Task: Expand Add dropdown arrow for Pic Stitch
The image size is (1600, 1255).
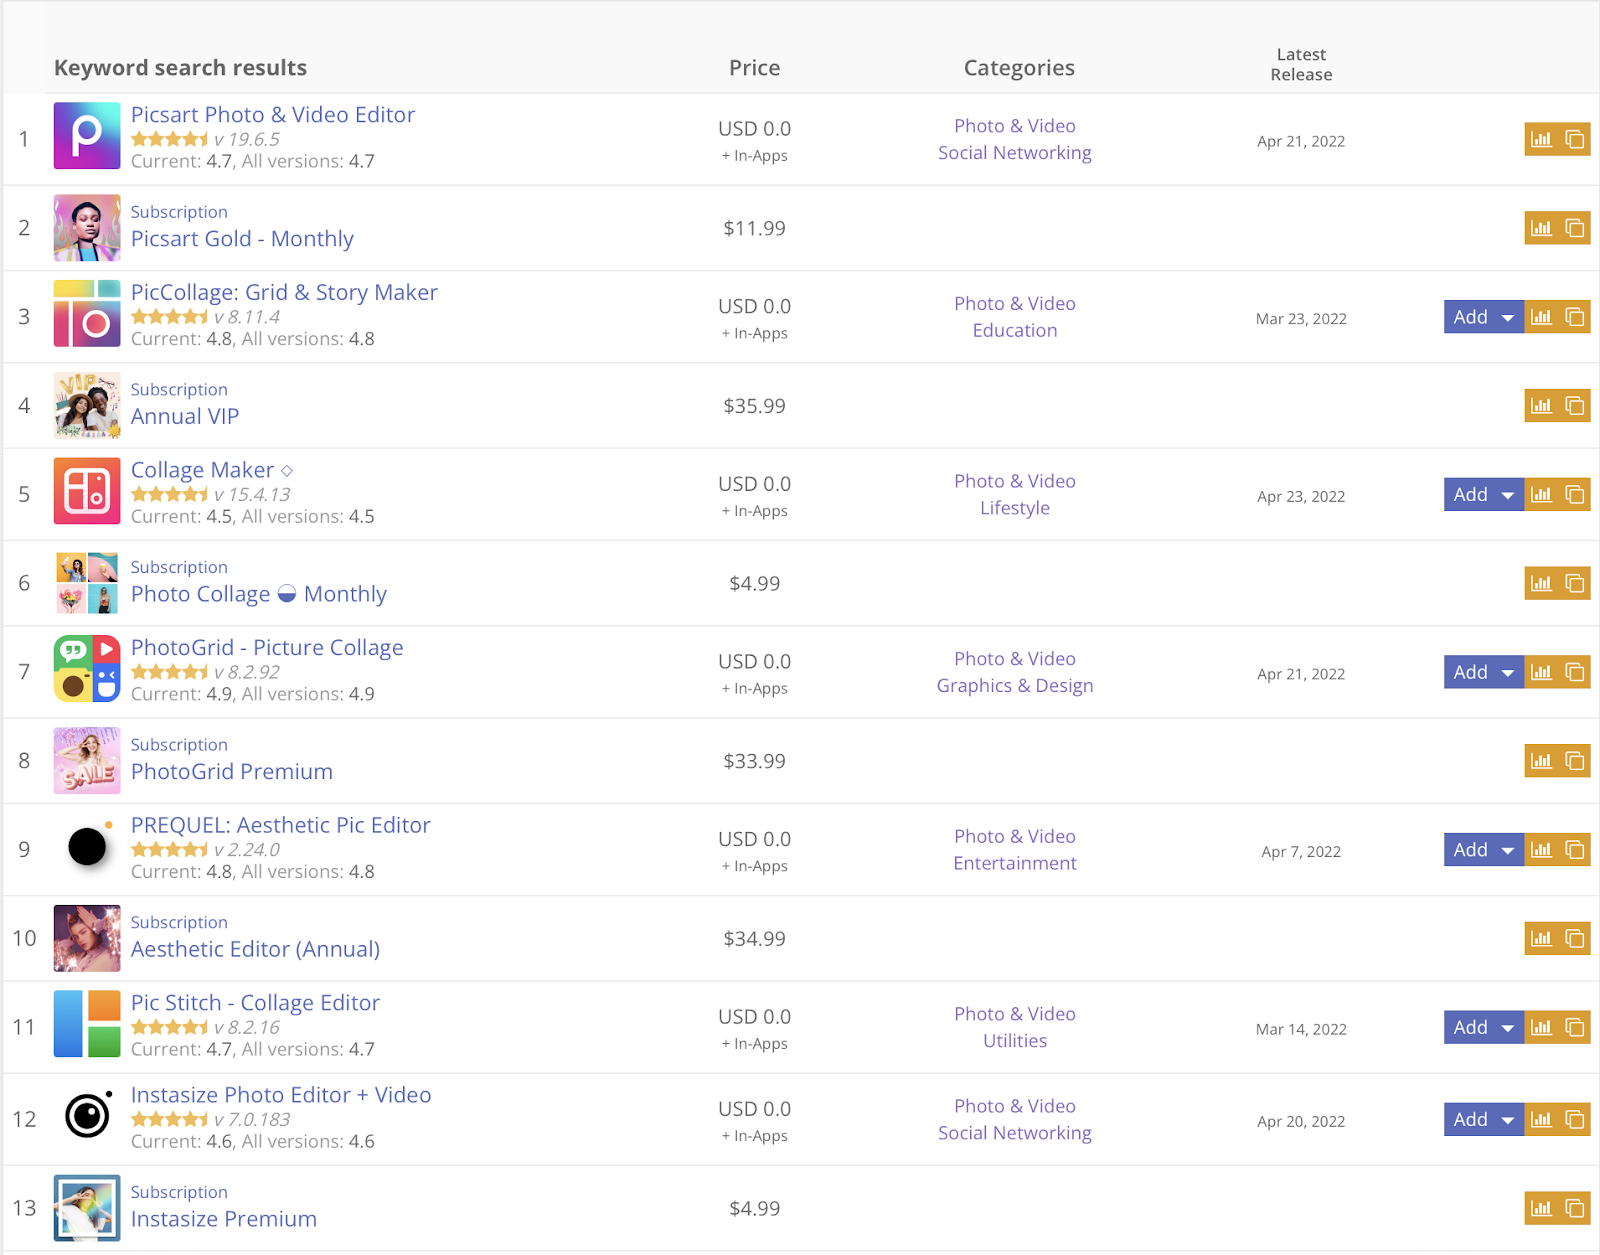Action: [x=1508, y=1028]
